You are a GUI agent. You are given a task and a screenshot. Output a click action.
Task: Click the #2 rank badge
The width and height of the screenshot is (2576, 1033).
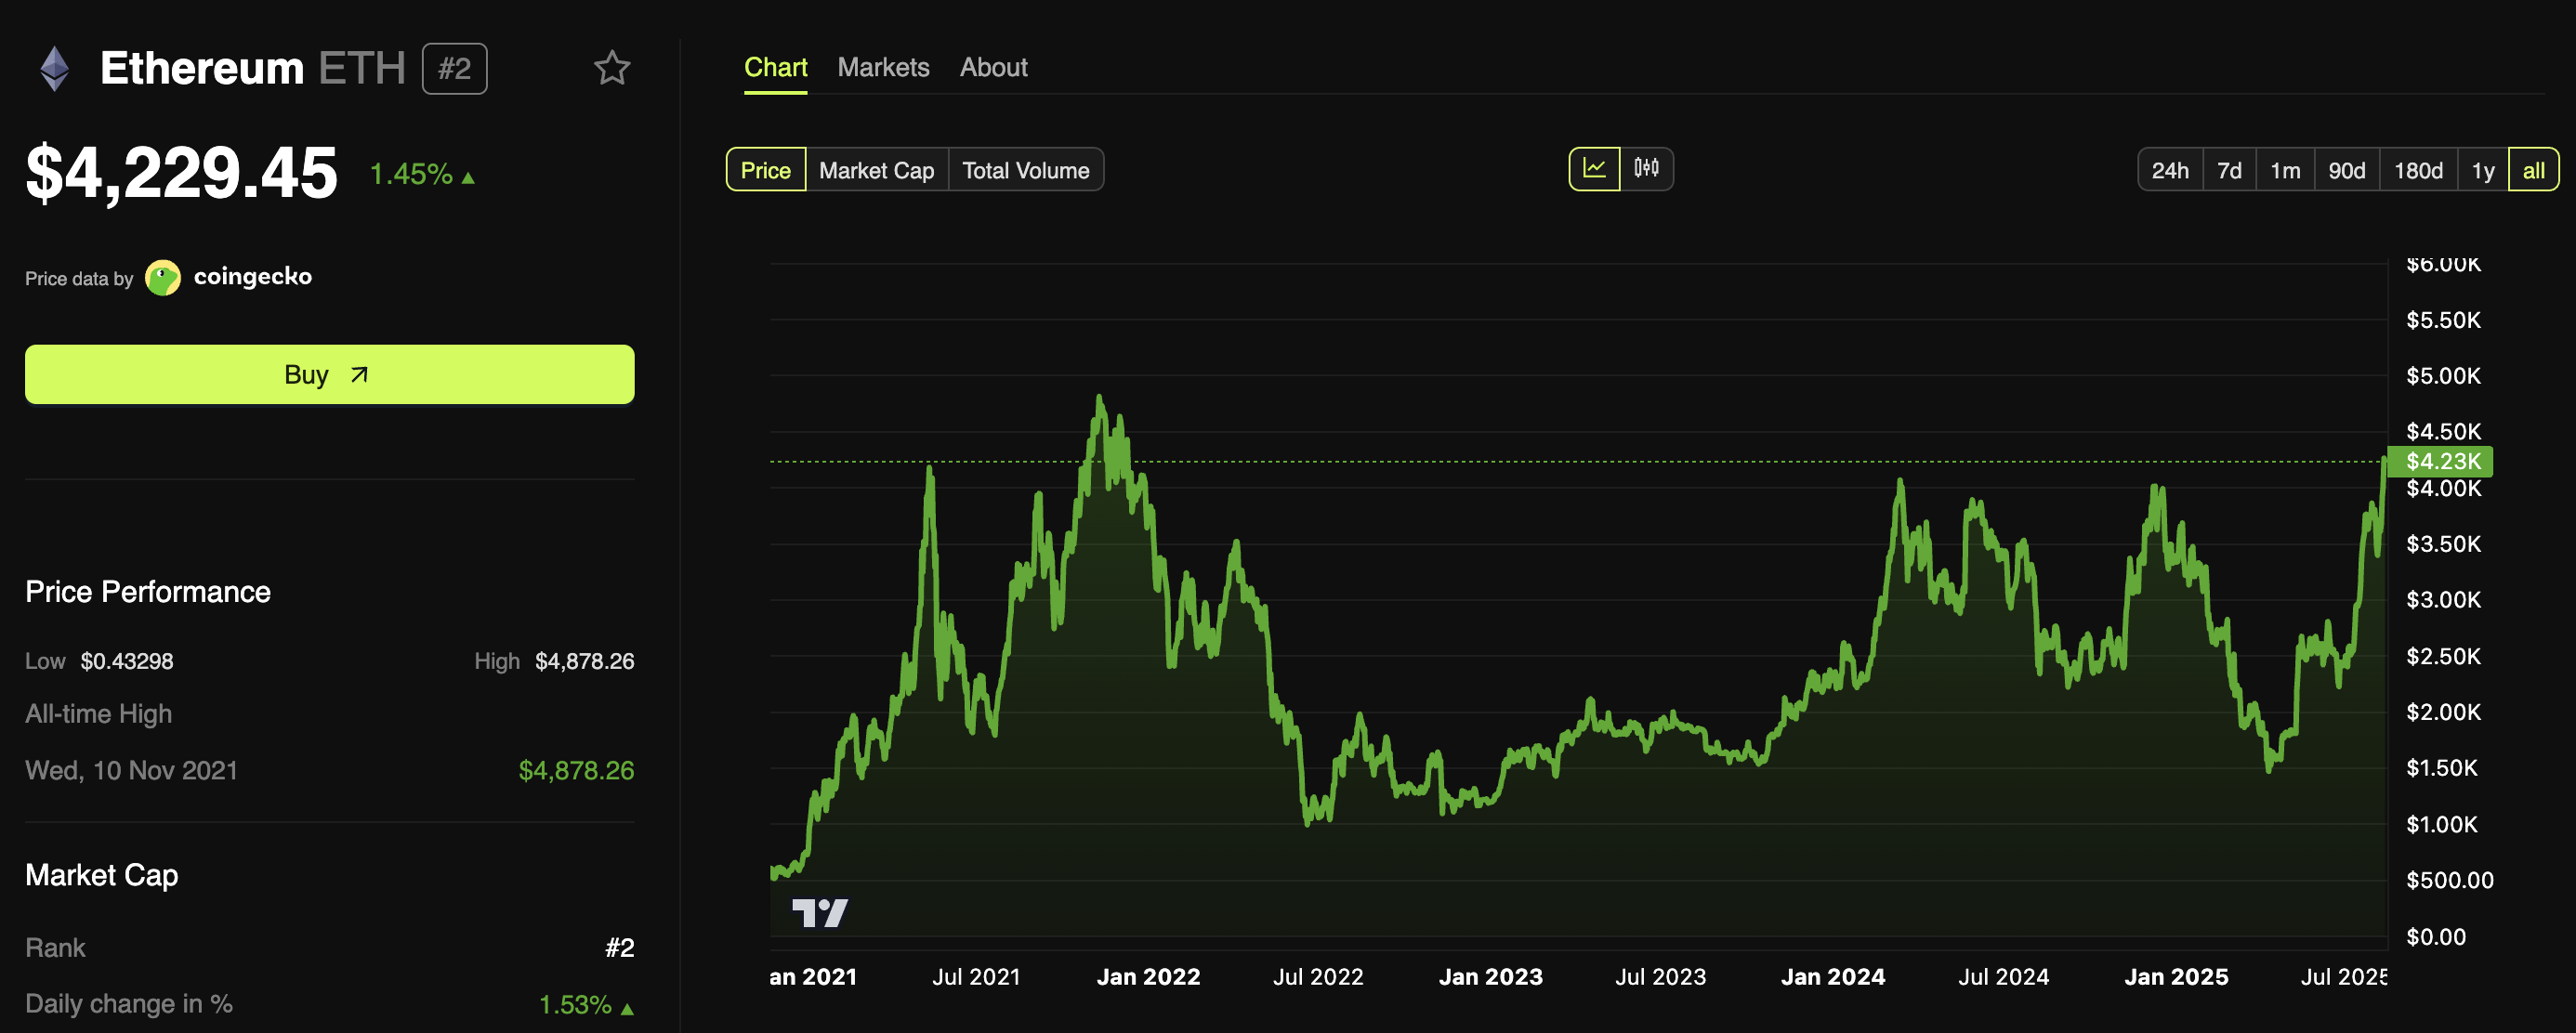click(x=454, y=69)
